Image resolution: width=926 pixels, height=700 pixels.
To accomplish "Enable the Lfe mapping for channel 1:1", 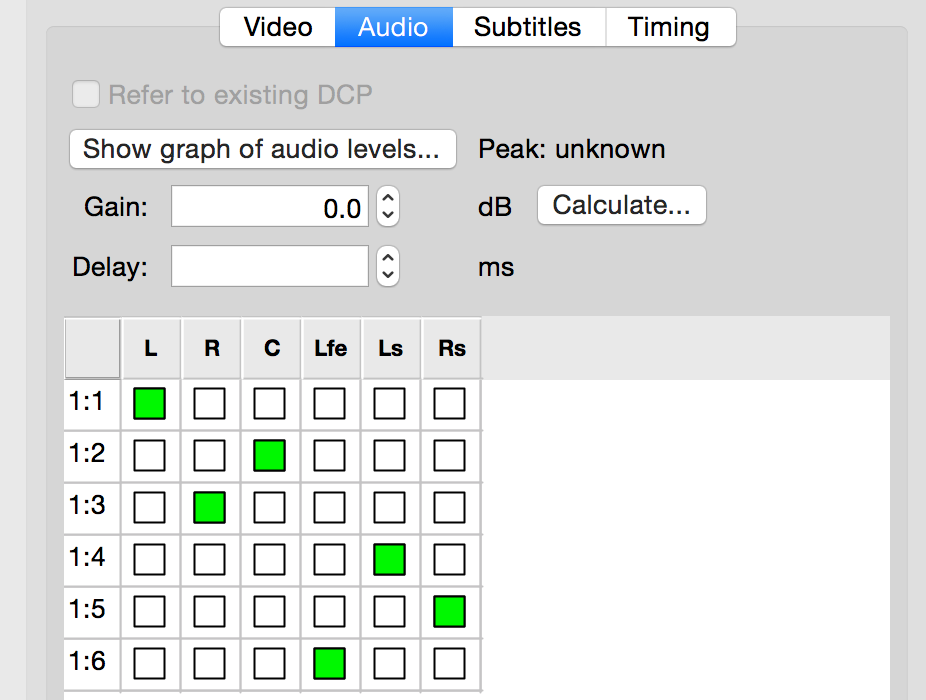I will 329,403.
